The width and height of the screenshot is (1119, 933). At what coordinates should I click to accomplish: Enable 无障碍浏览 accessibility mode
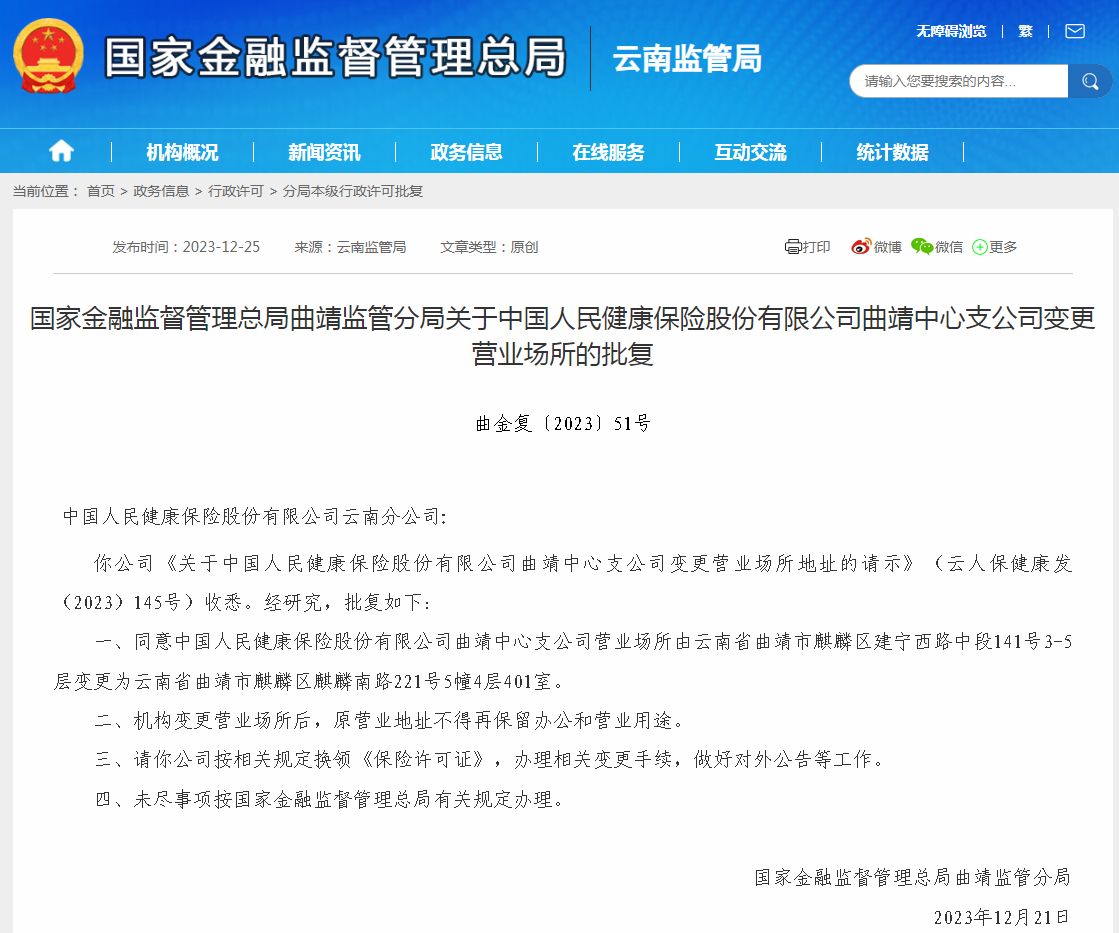click(x=950, y=31)
